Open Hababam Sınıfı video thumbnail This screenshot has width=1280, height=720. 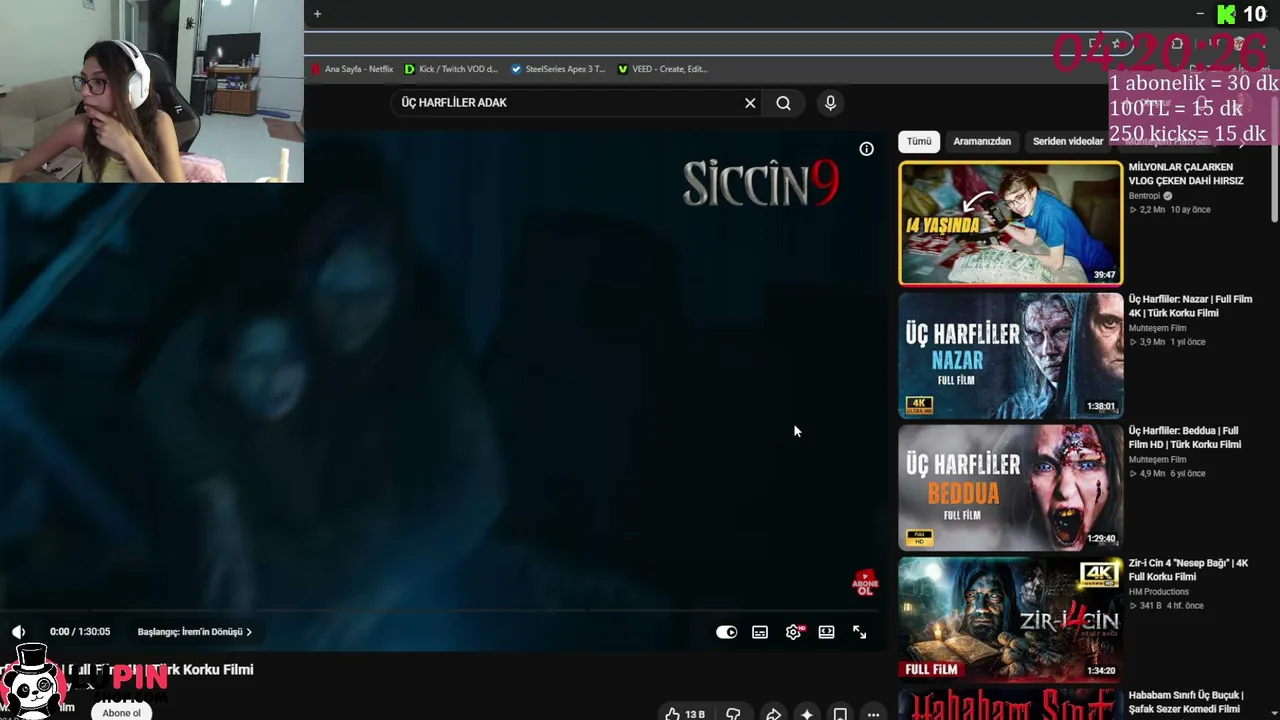(x=1010, y=704)
